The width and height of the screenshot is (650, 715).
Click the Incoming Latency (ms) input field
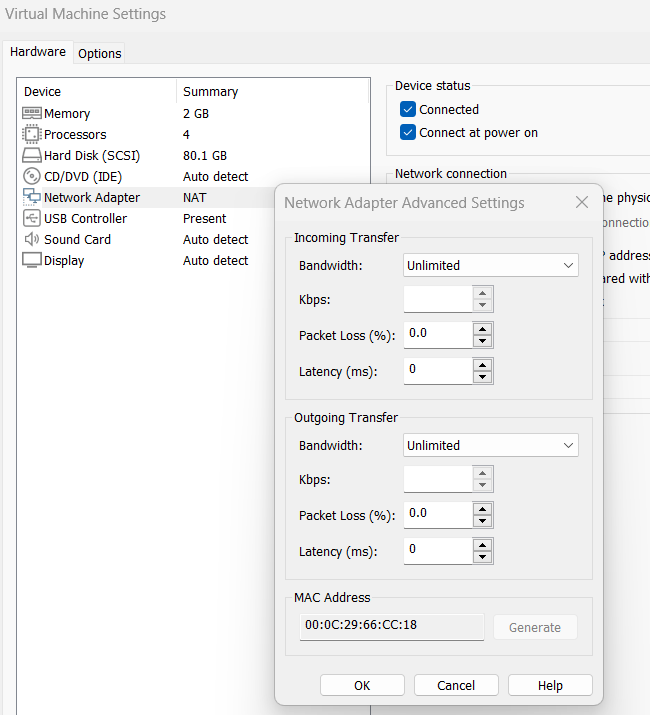point(437,370)
